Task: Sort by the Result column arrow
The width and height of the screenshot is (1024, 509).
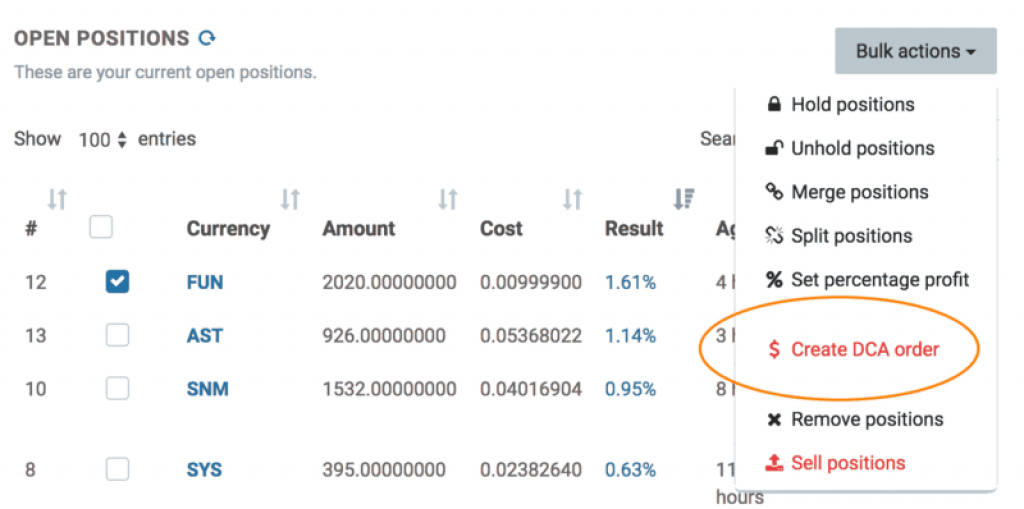Action: [x=683, y=199]
